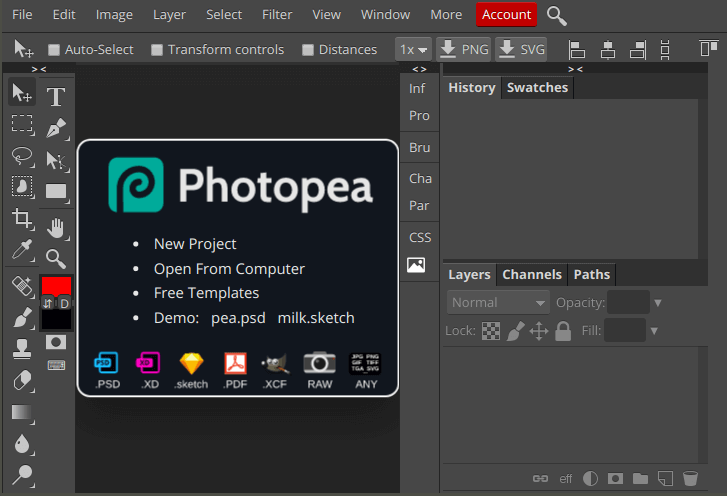Select the Type tool
727x496 pixels.
point(56,97)
